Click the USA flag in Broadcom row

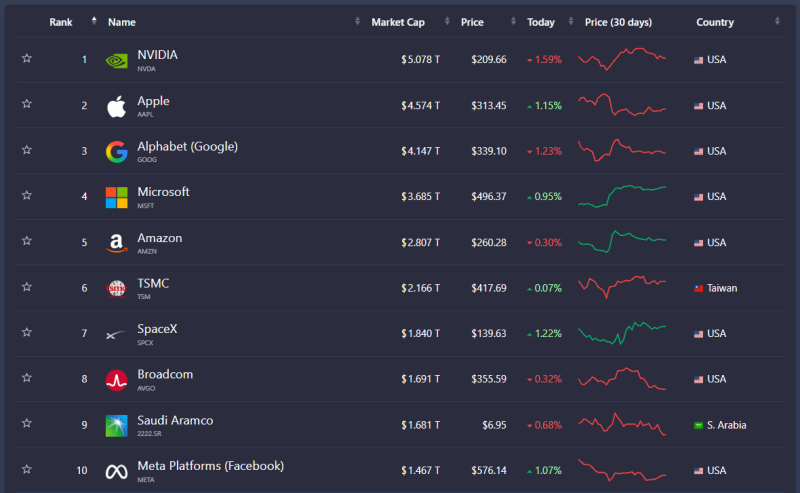click(698, 380)
